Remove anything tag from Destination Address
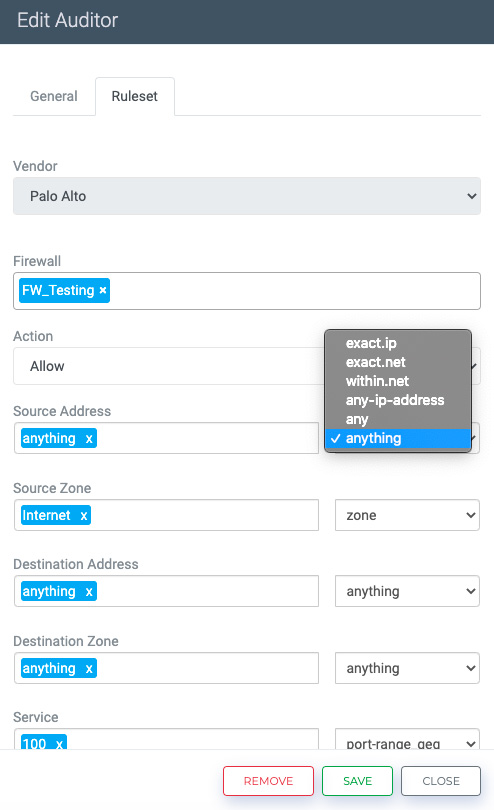 coord(89,591)
